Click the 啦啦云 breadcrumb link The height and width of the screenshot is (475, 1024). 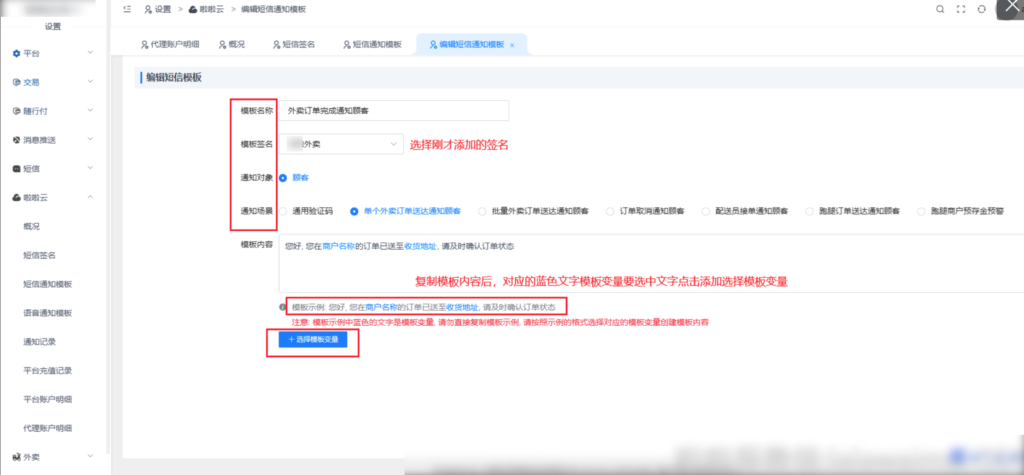(x=211, y=9)
